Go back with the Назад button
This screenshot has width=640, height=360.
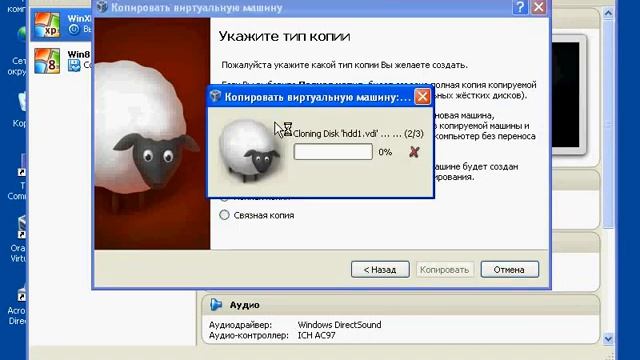(x=380, y=269)
